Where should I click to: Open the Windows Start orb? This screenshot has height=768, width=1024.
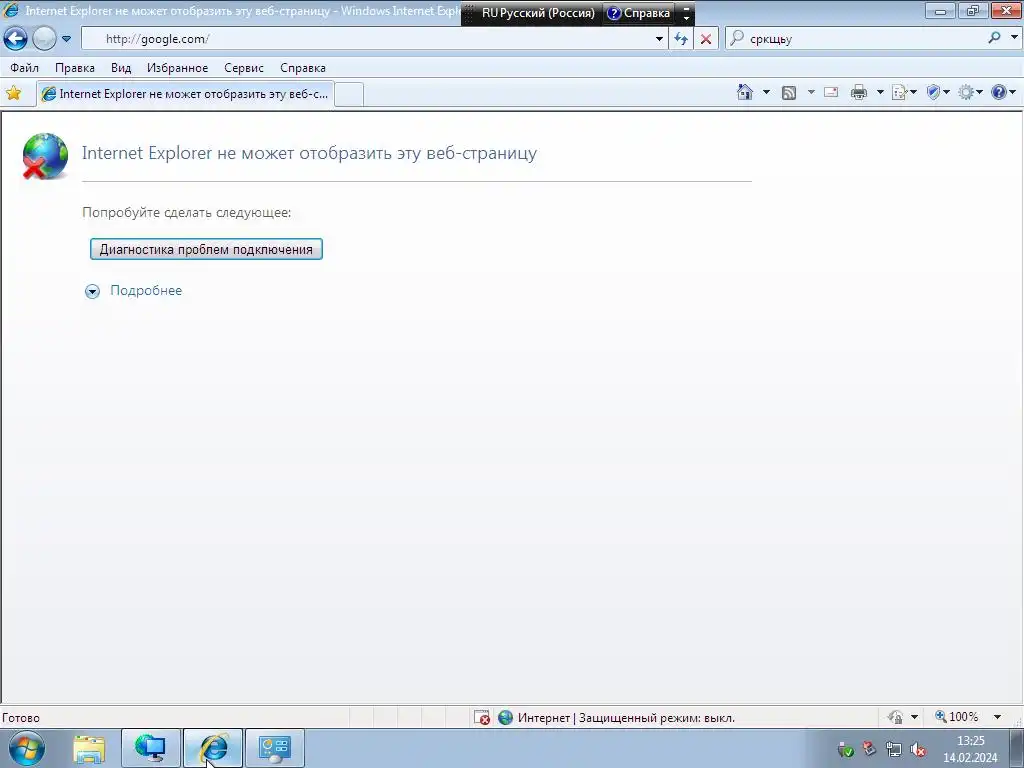27,748
